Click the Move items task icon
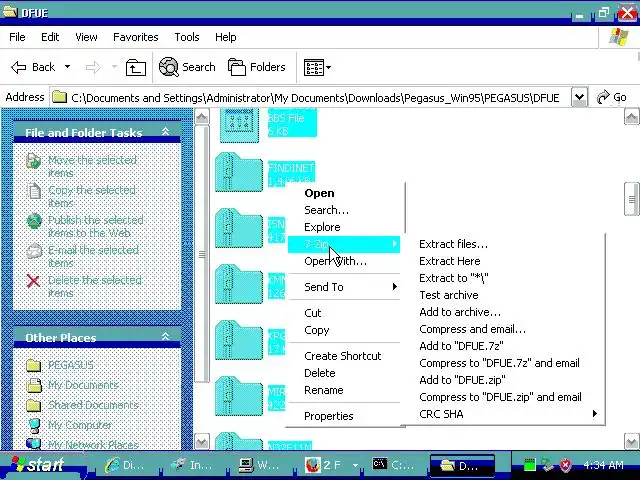The image size is (640, 480). [33, 161]
